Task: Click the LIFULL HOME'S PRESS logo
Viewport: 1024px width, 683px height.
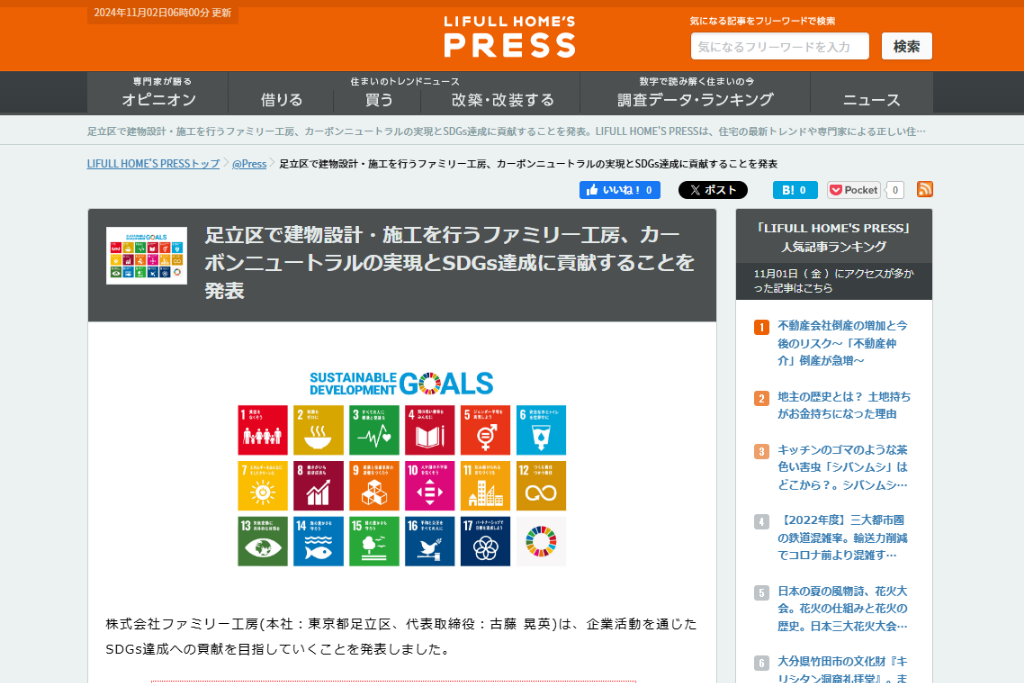Action: click(509, 37)
